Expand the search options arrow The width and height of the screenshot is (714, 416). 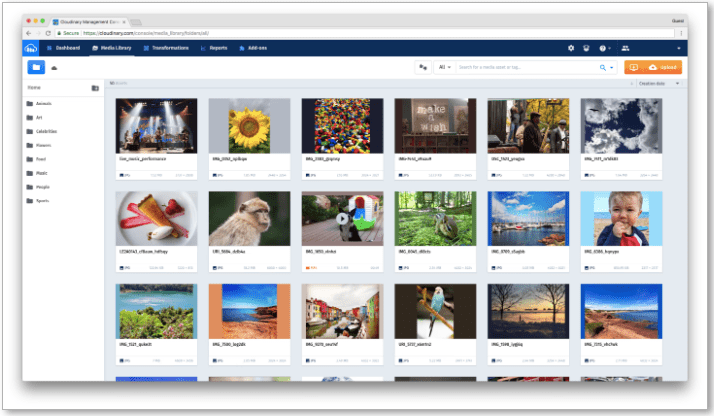click(612, 68)
